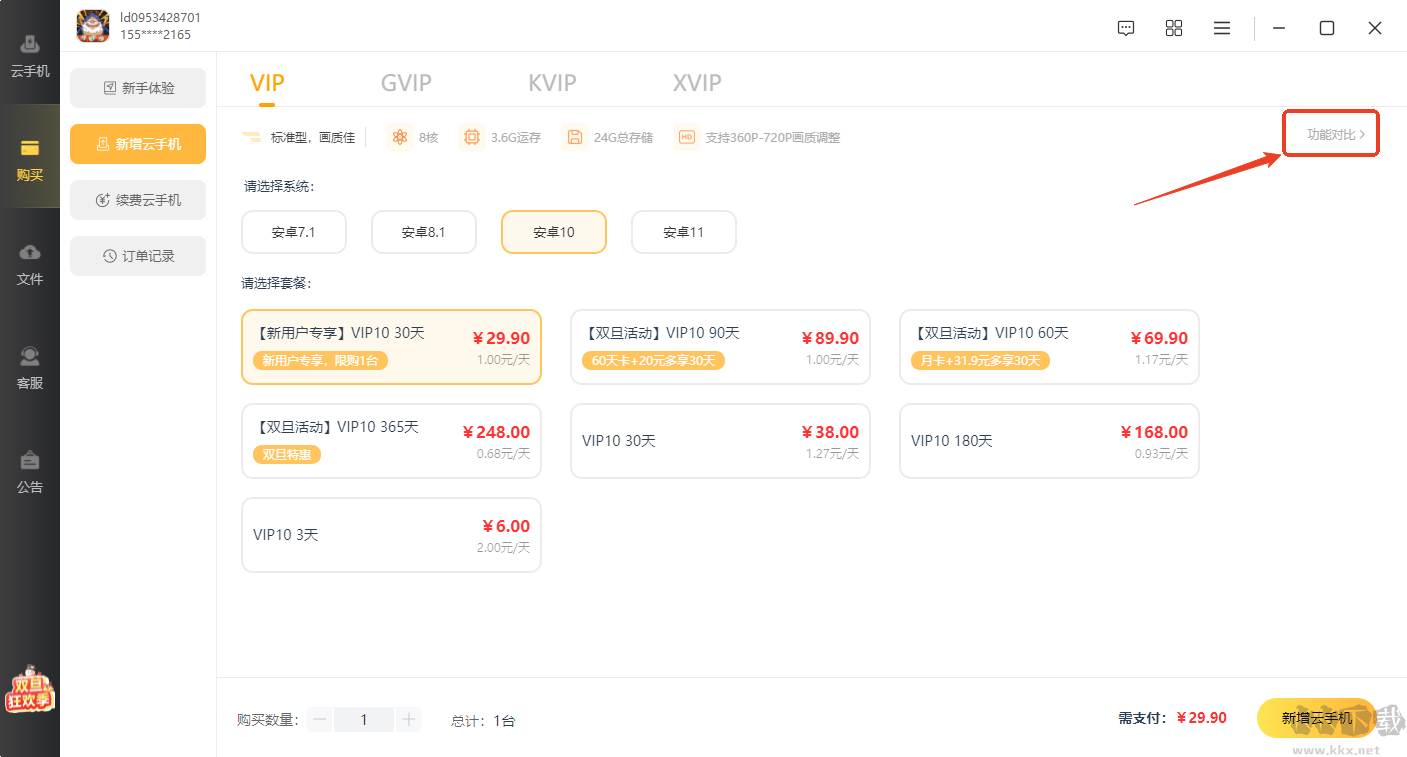Image resolution: width=1407 pixels, height=757 pixels.
Task: Open the 公告 announcements sidebar icon
Action: click(x=30, y=471)
